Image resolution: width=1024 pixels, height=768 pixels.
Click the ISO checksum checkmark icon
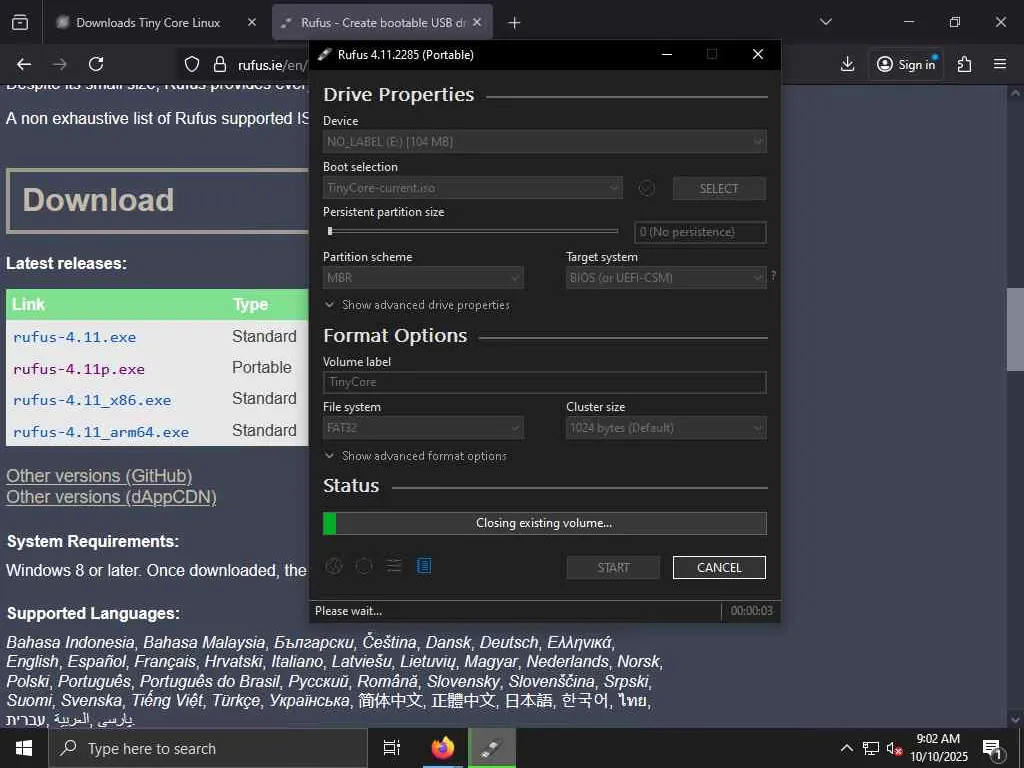pyautogui.click(x=647, y=188)
